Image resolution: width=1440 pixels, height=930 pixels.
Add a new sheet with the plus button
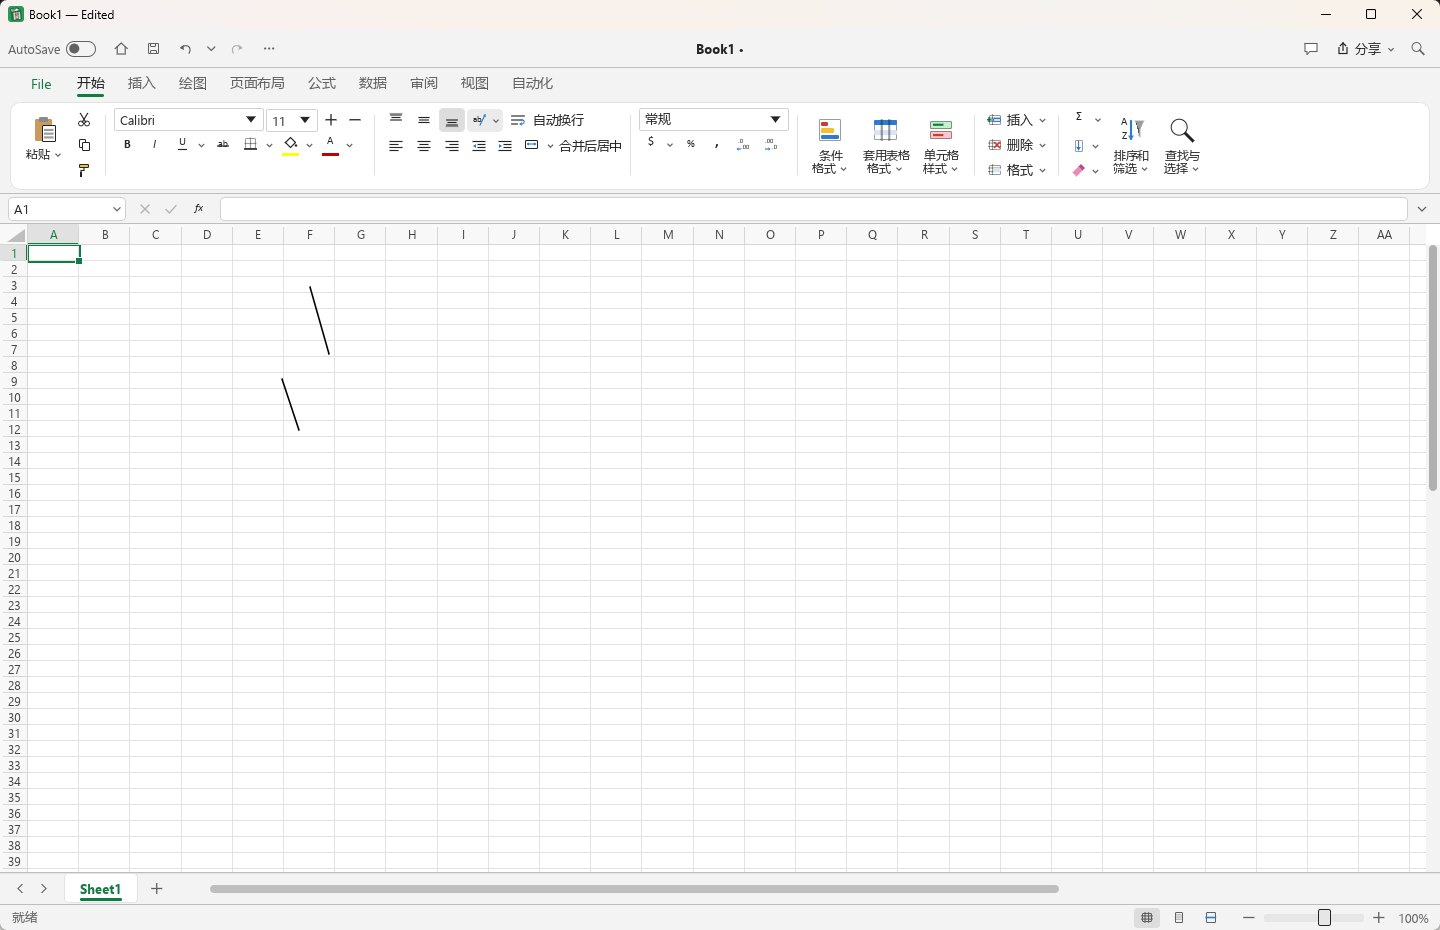(x=157, y=889)
